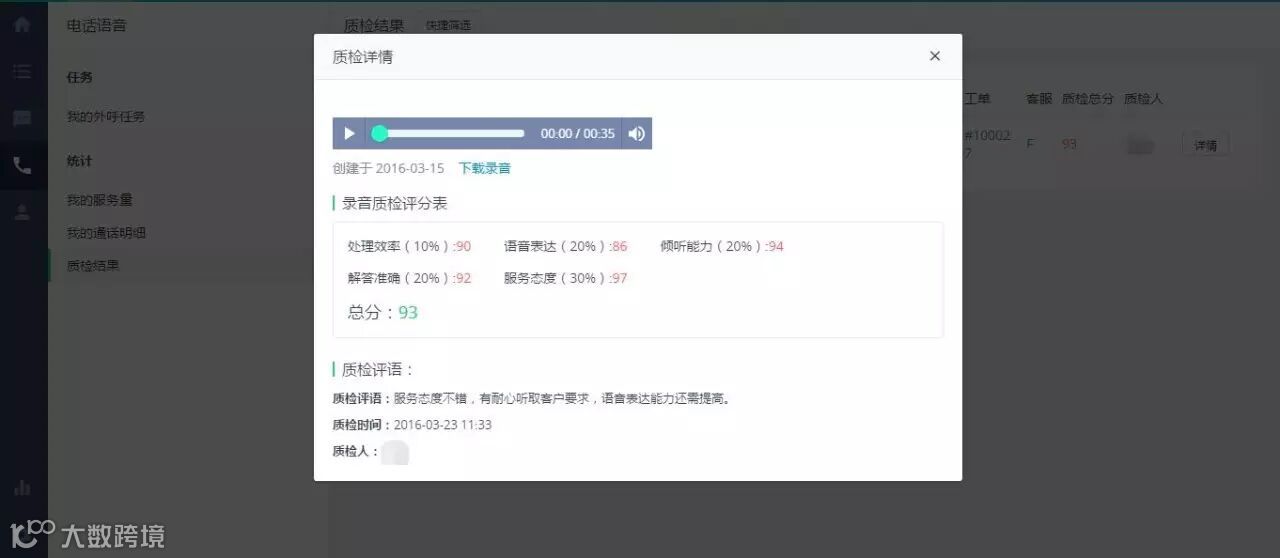This screenshot has width=1280, height=558.
Task: Click the 解答准确 score 92
Action: tap(463, 278)
